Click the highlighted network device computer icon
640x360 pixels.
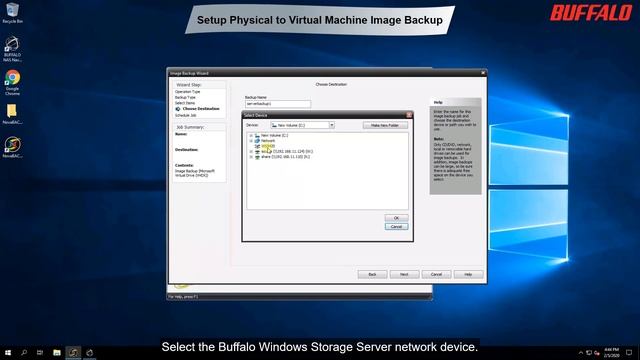point(257,146)
